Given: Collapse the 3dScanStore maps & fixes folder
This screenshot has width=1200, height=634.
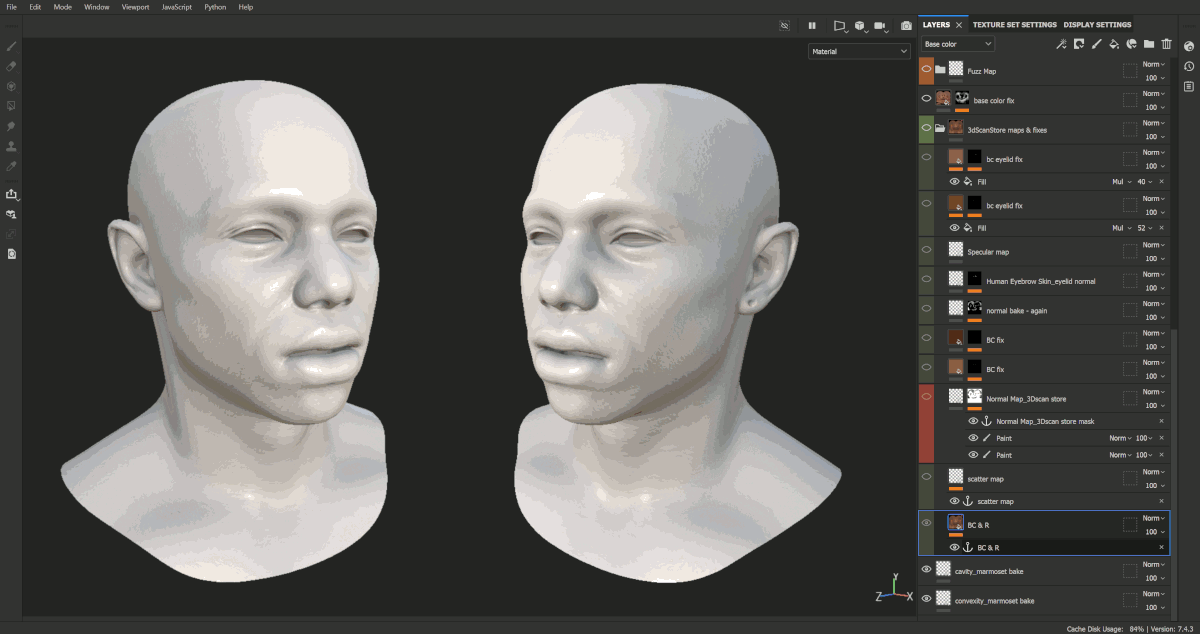Looking at the screenshot, I should [x=941, y=129].
